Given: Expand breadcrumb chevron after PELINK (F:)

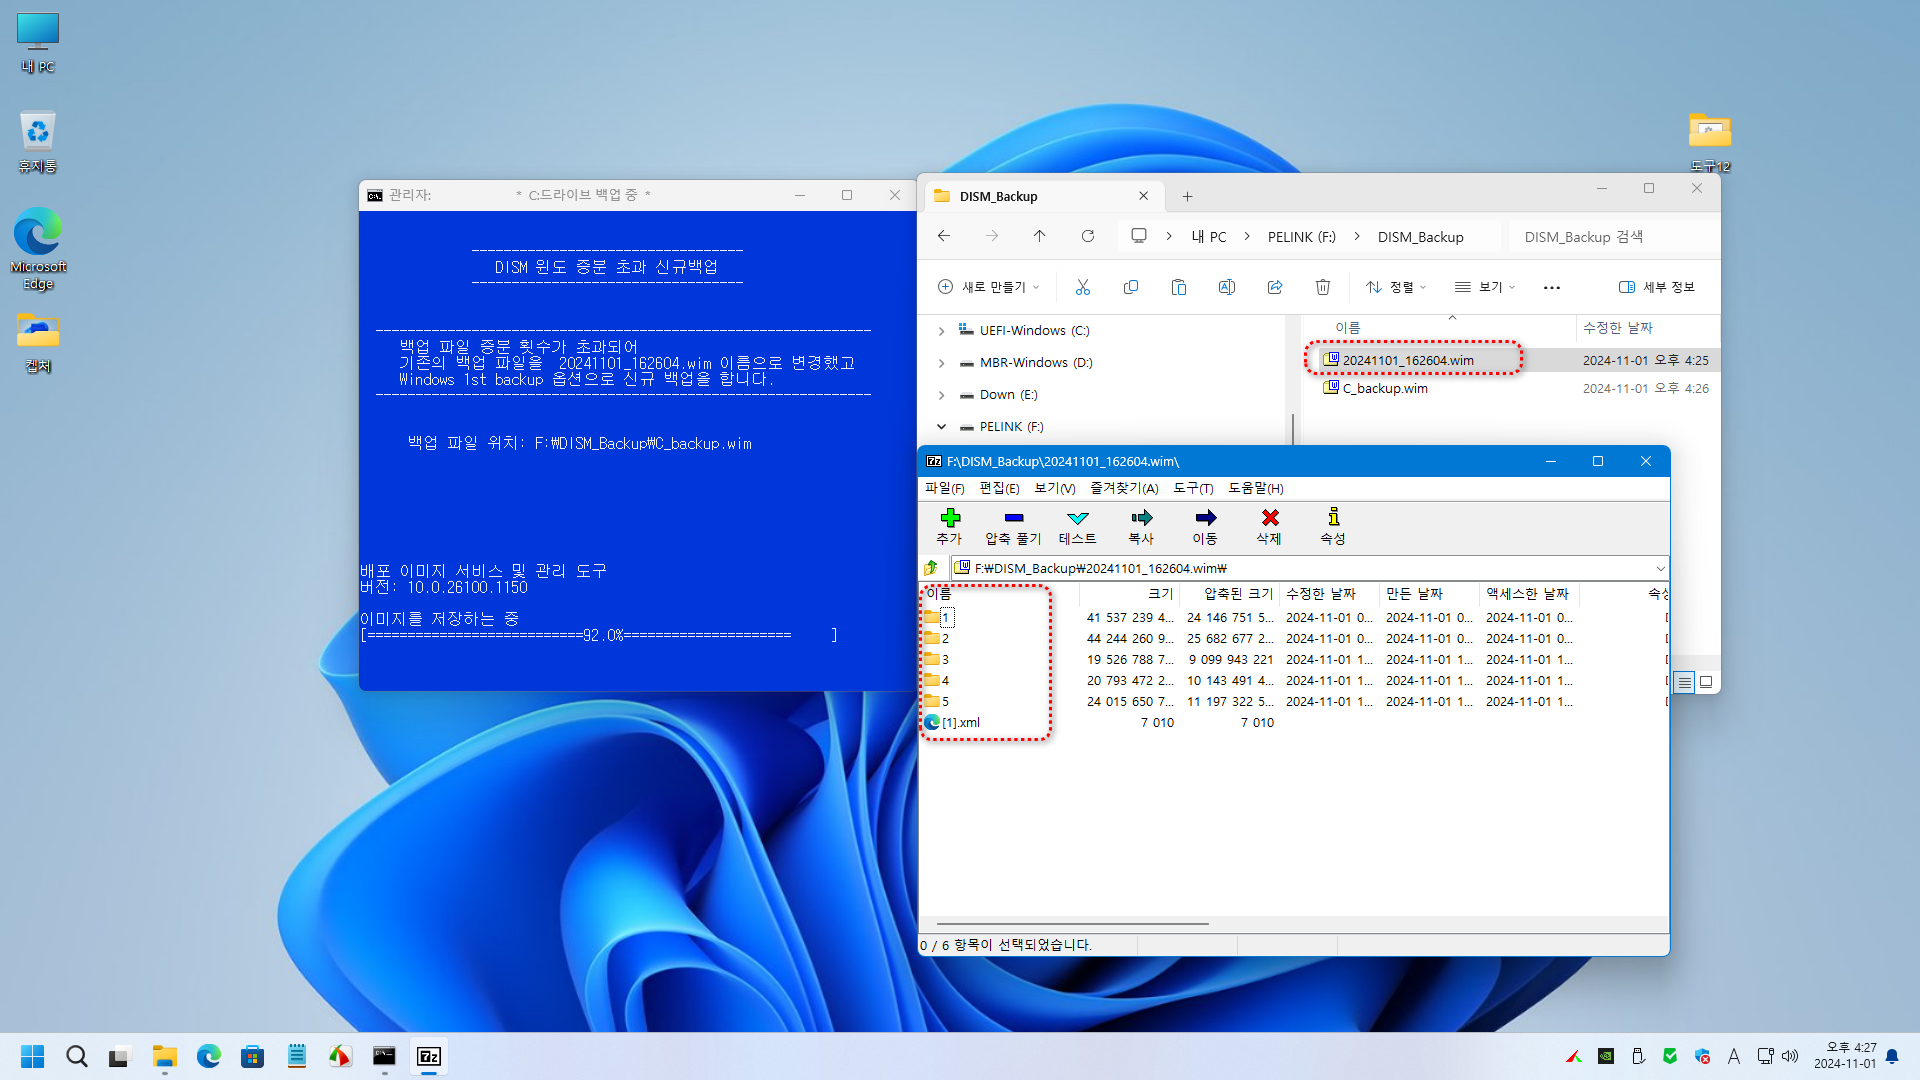Looking at the screenshot, I should (1356, 237).
